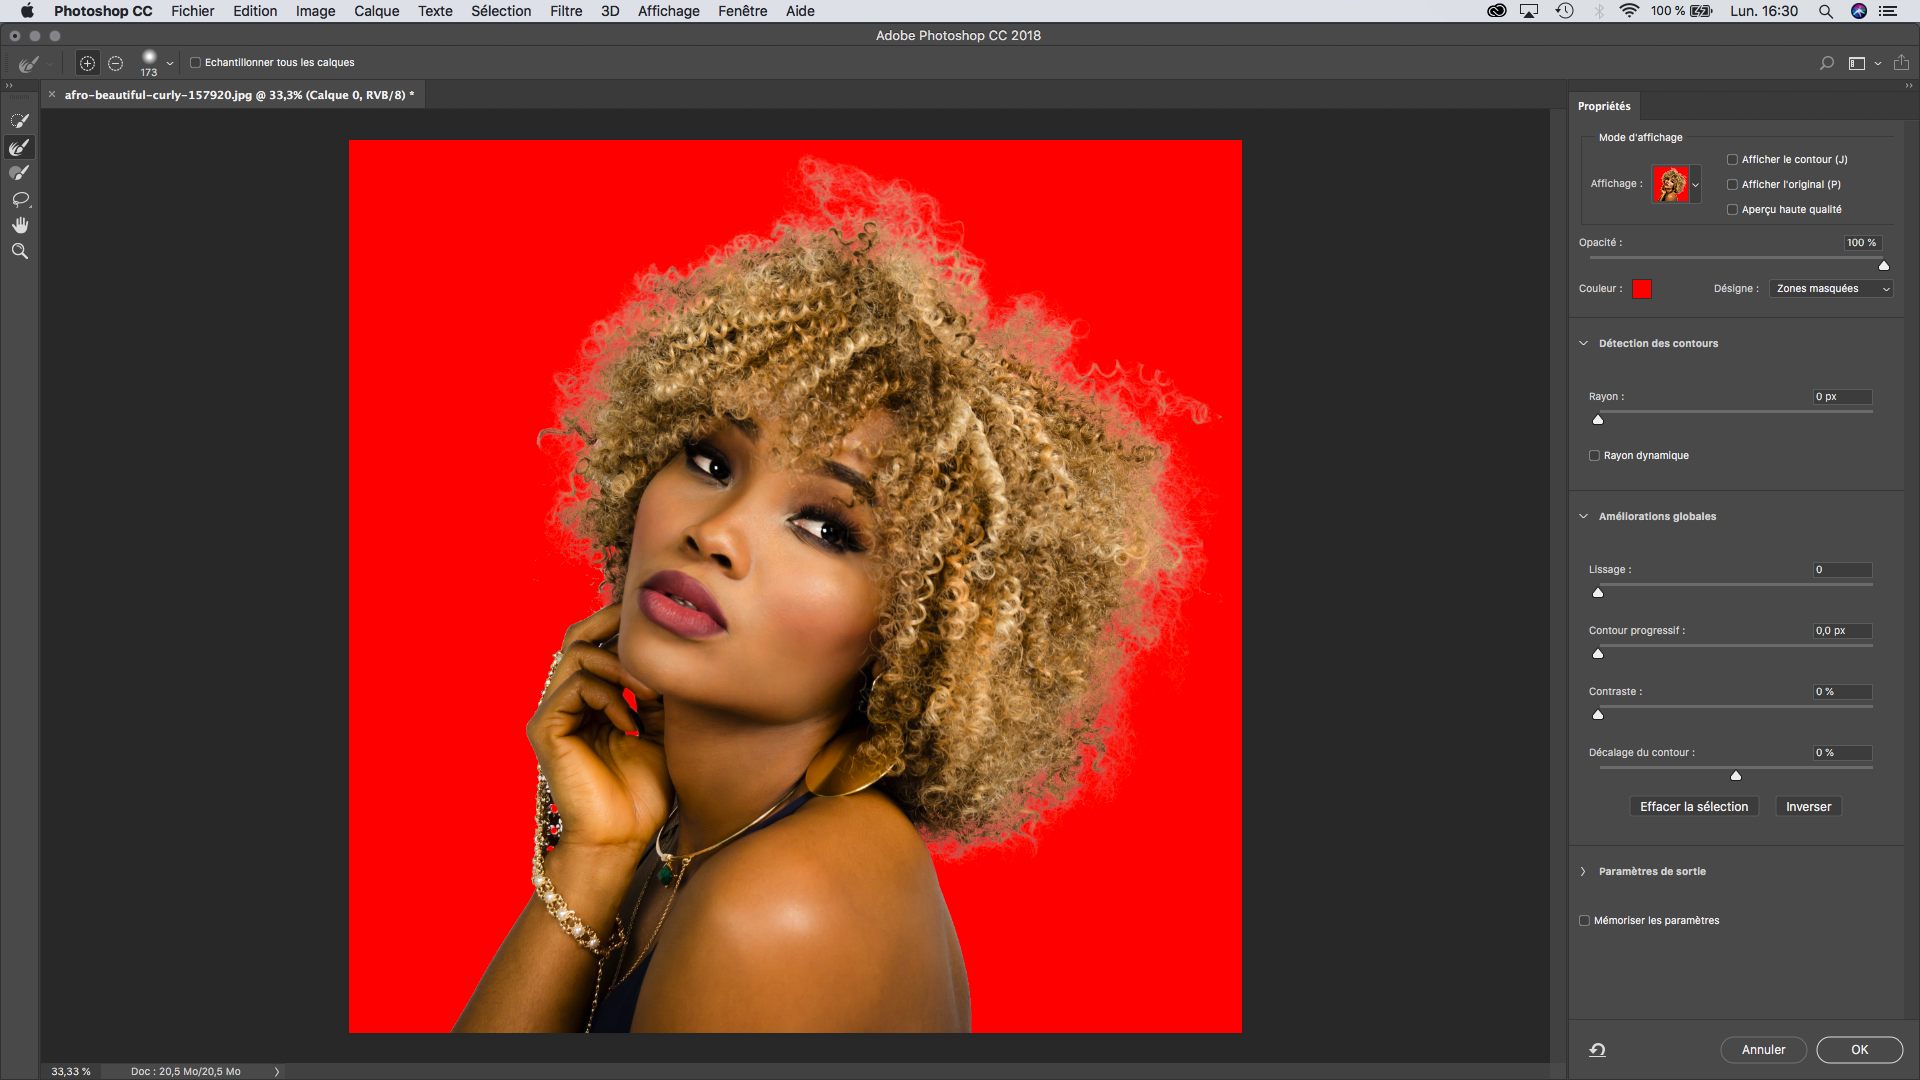The width and height of the screenshot is (1920, 1080).
Task: Click the Décalage du contour slider handle
Action: tap(1736, 776)
